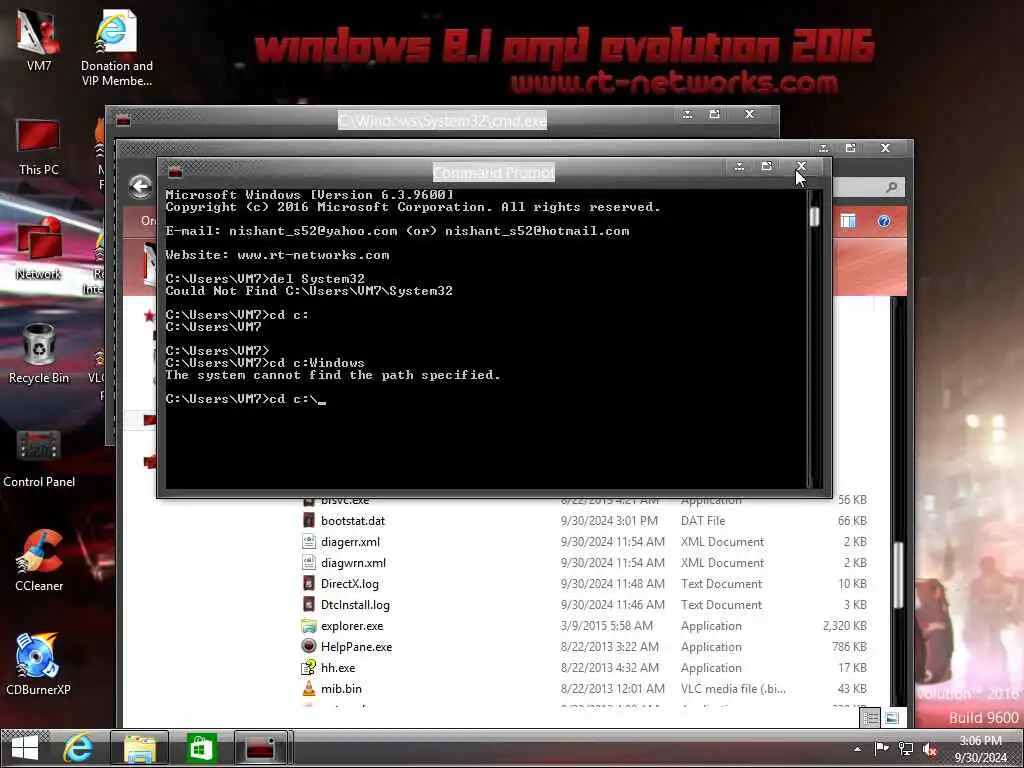Open File Explorer taskbar button
The height and width of the screenshot is (768, 1024).
(x=140, y=748)
